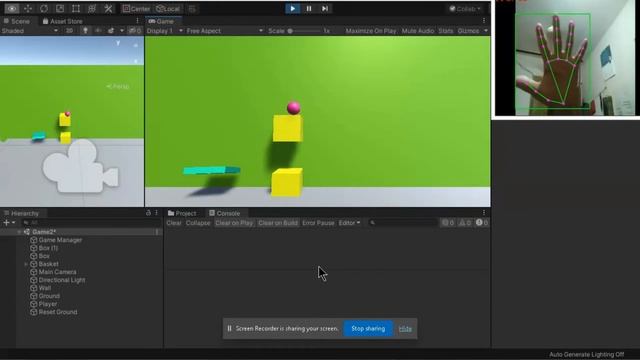This screenshot has width=640, height=360.
Task: Toggle scene effects icon
Action: (111, 31)
